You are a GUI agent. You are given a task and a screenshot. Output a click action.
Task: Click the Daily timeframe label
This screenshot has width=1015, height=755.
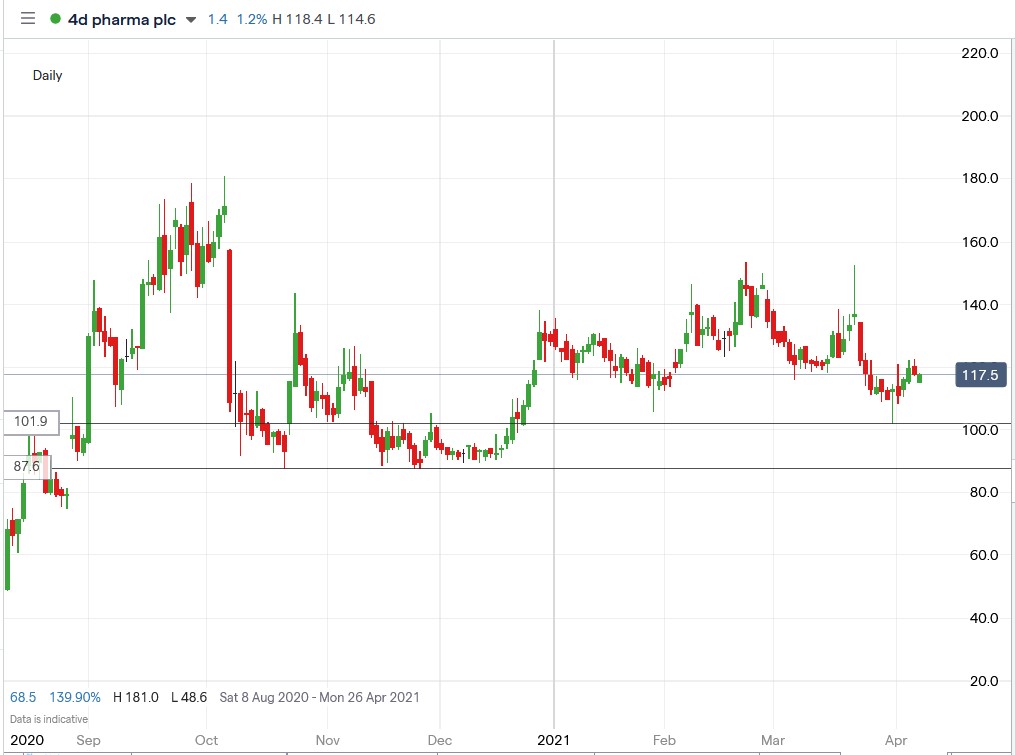46,75
